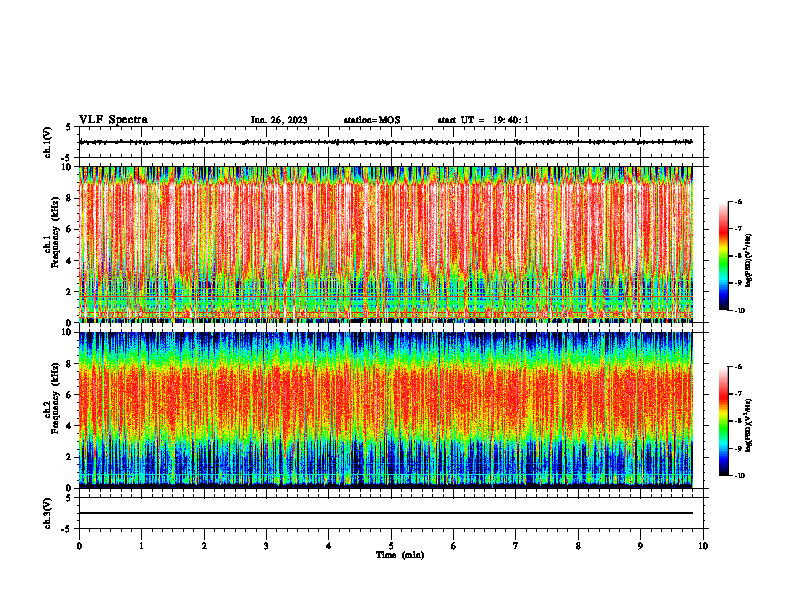The width and height of the screenshot is (792, 612).
Task: Click the "station=MOS" header label
Action: coord(372,120)
